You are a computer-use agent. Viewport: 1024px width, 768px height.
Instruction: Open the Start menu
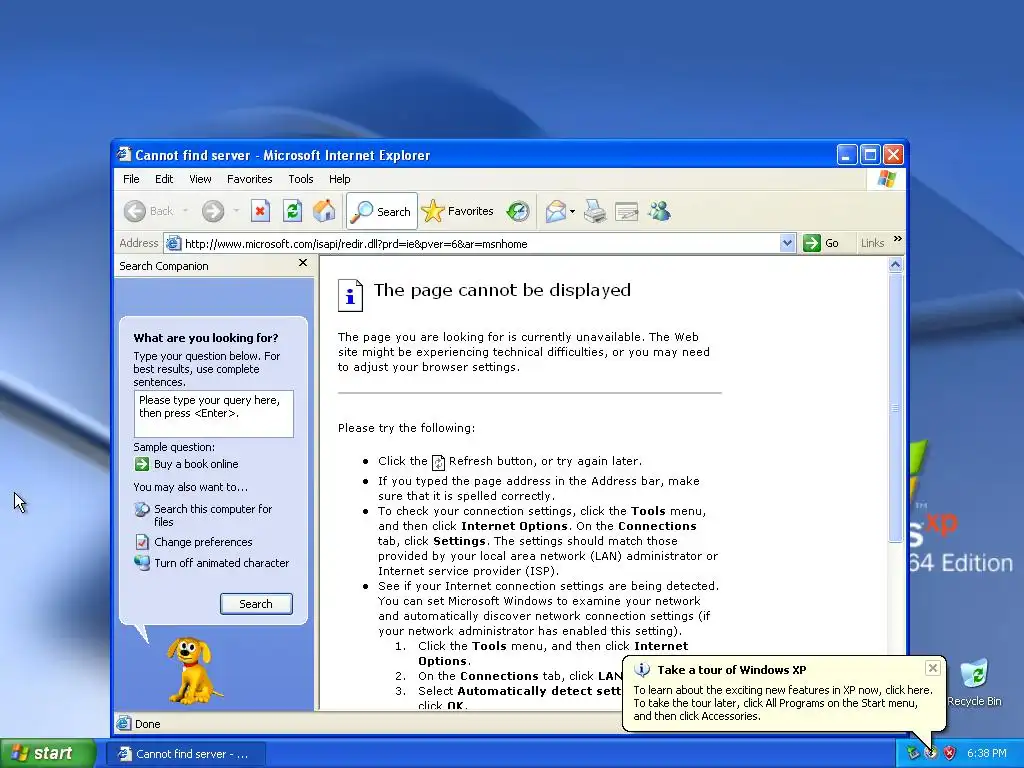(48, 753)
